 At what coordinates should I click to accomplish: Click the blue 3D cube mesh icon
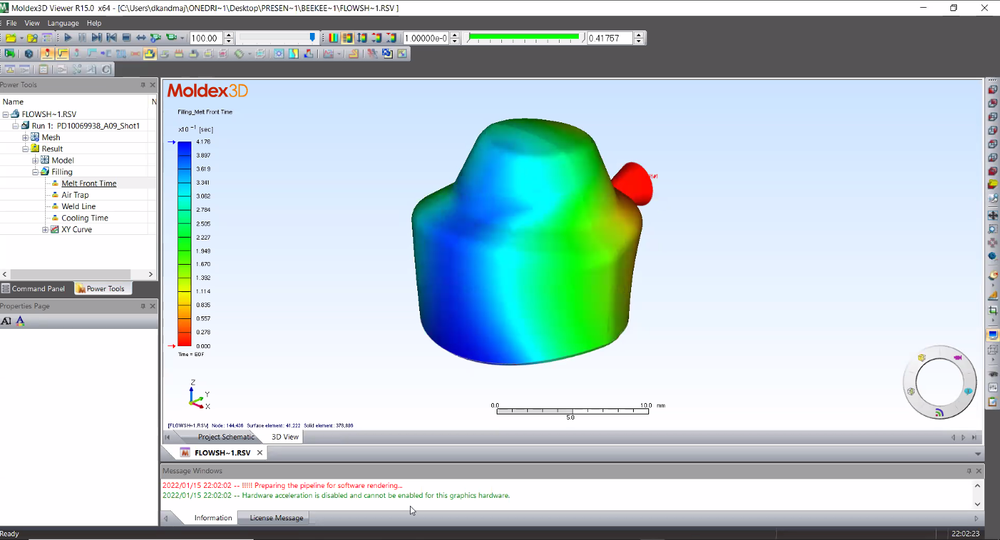click(x=29, y=54)
